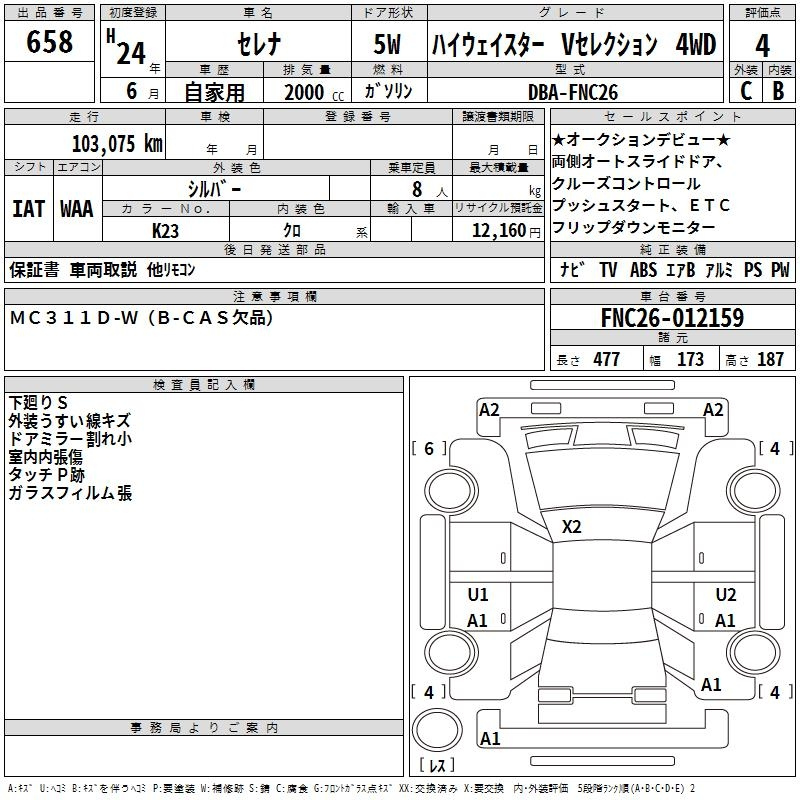This screenshot has height=800, width=800.
Task: Click PS in genuine equipment
Action: [x=753, y=269]
